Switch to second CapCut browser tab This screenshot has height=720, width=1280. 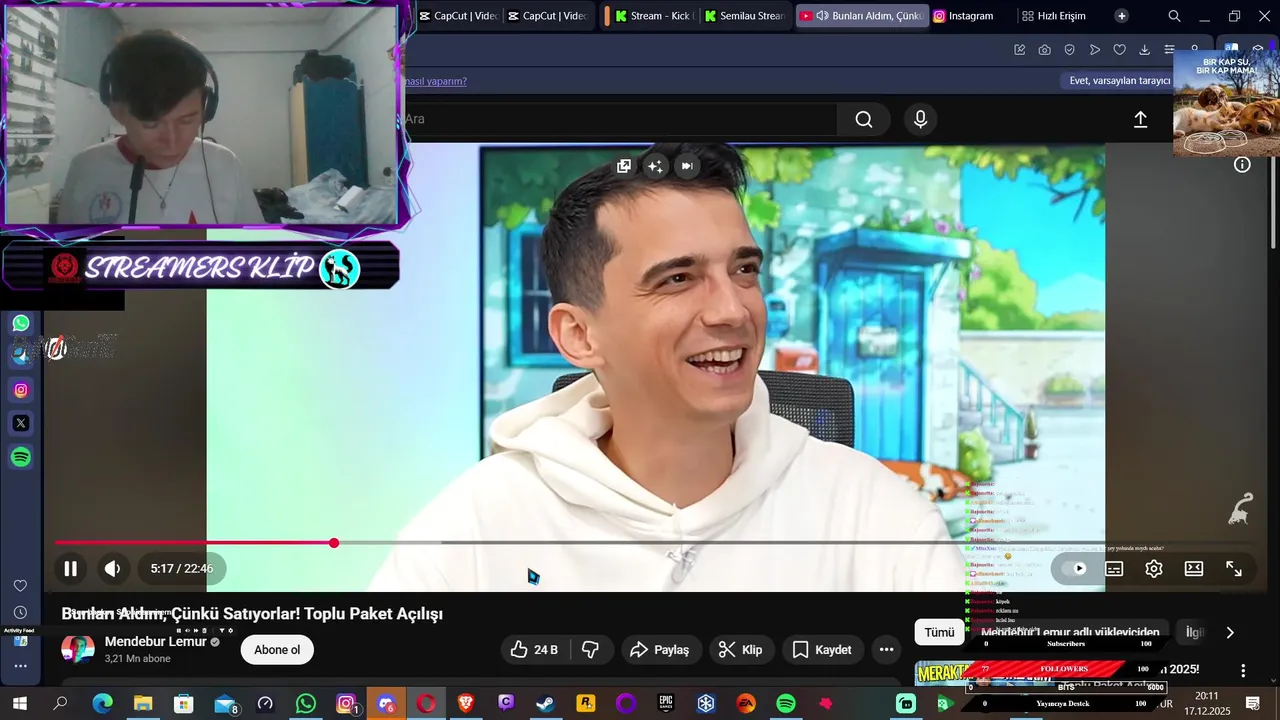[547, 16]
